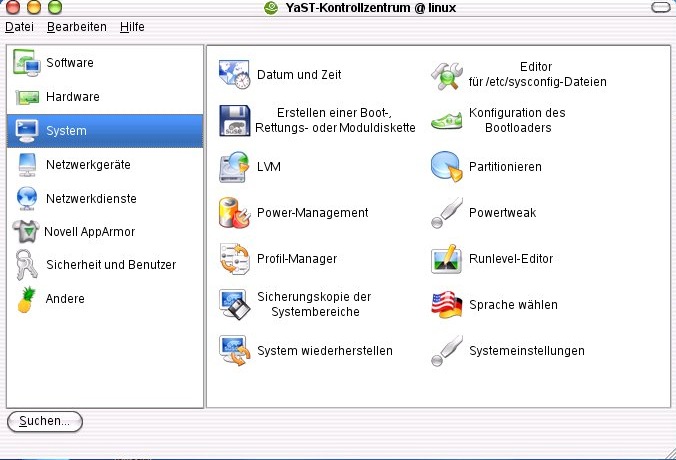Click the Sprache wählen label
This screenshot has width=676, height=460.
tap(513, 305)
